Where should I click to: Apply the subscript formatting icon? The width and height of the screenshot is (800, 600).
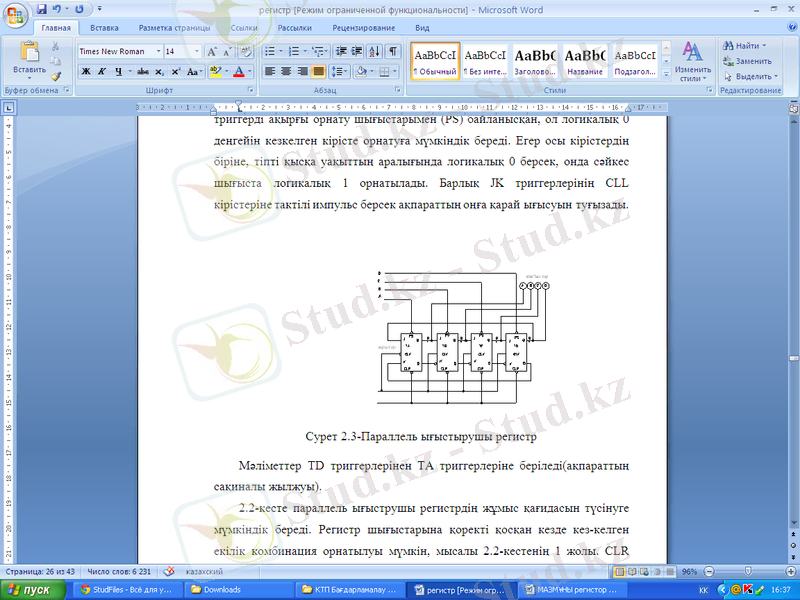click(161, 72)
